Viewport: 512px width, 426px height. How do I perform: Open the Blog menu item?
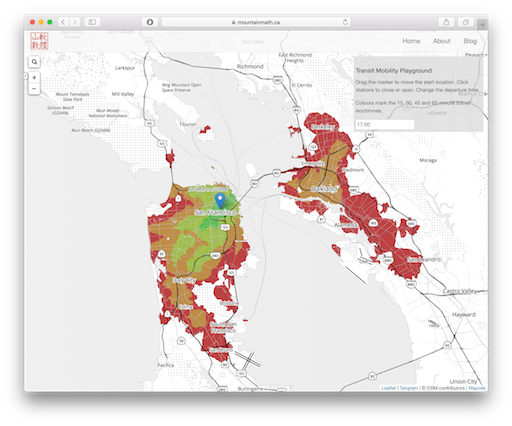pos(470,41)
